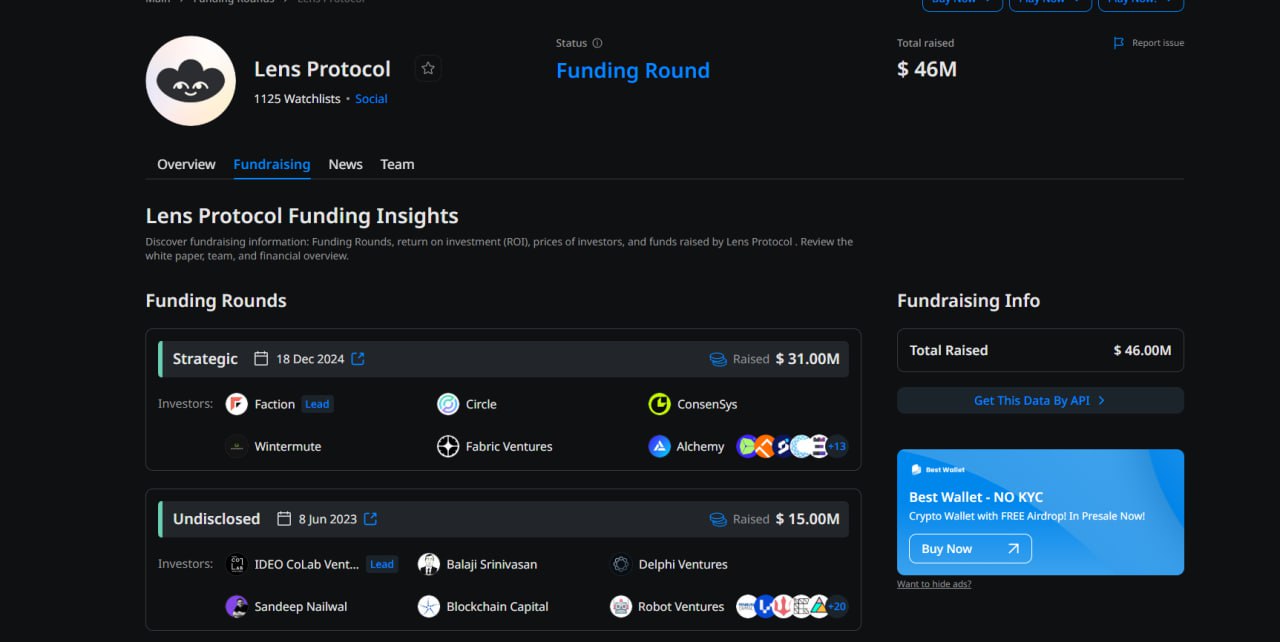Switch to the Overview tab
This screenshot has height=642, width=1280.
(186, 164)
